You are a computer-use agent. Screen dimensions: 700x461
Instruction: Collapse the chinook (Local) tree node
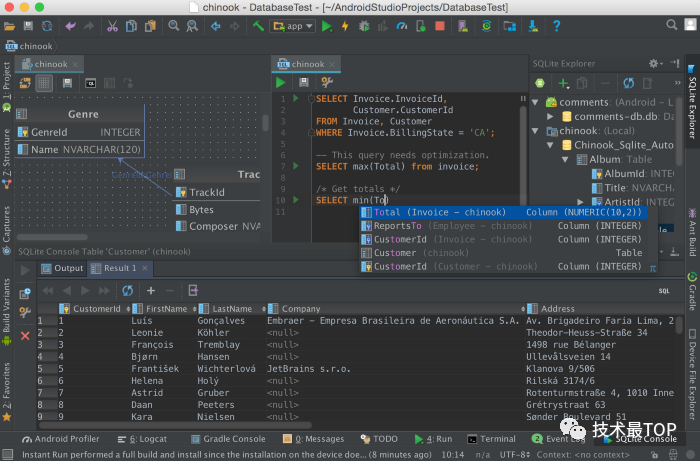[535, 131]
